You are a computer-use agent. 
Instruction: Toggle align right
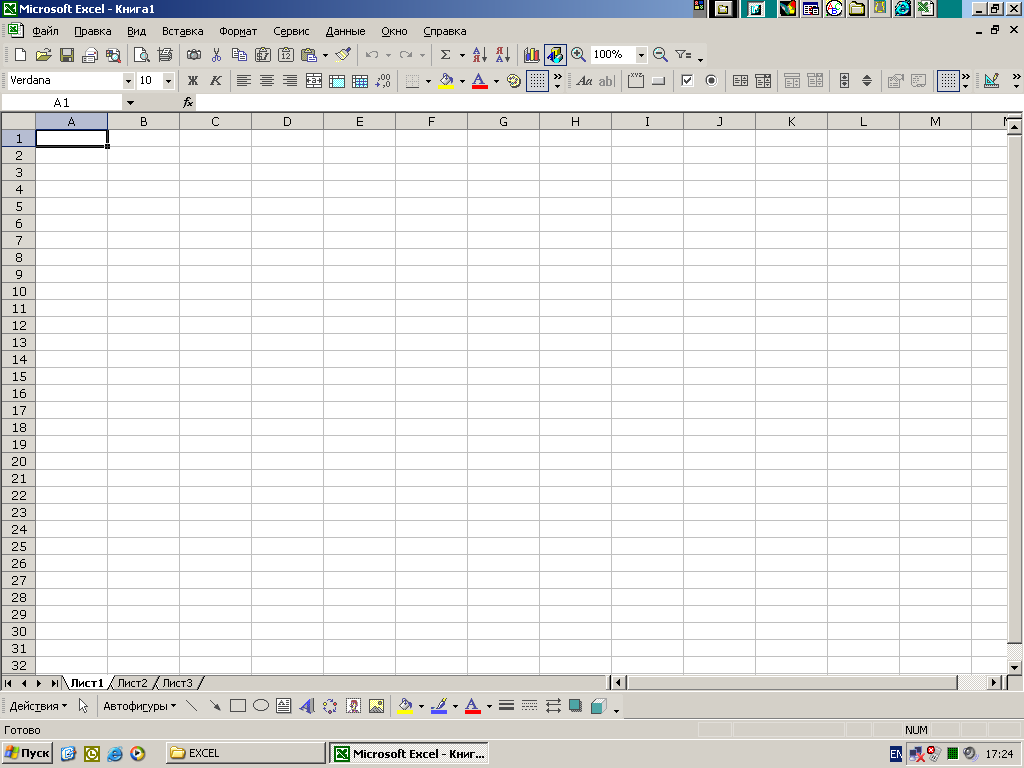pos(290,80)
